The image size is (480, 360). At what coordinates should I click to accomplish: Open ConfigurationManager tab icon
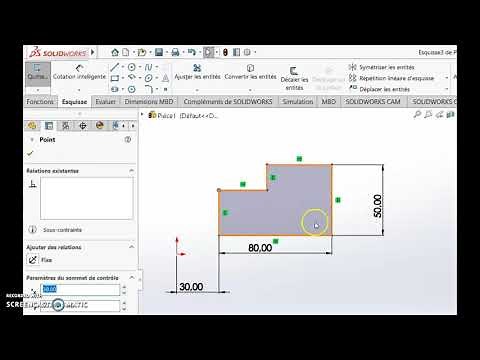coord(66,126)
